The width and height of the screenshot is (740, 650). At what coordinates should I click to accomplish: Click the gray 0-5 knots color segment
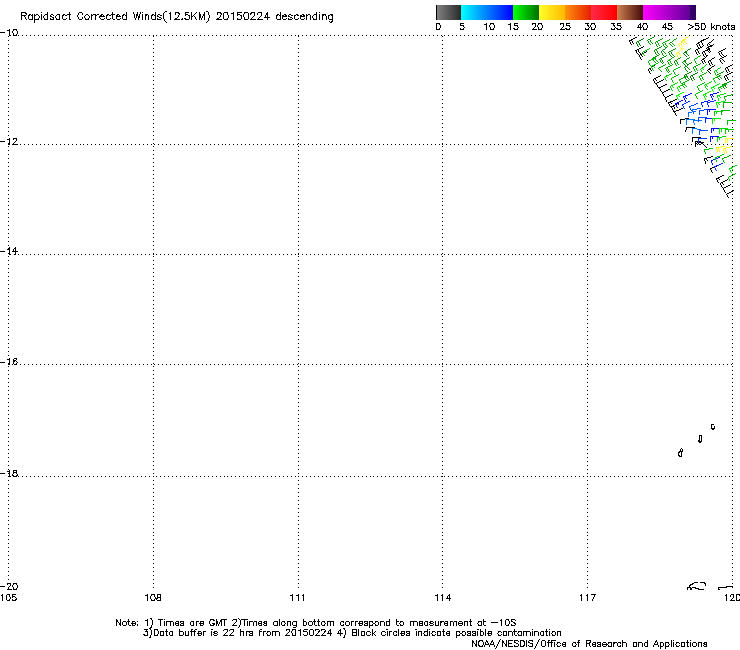[x=448, y=12]
